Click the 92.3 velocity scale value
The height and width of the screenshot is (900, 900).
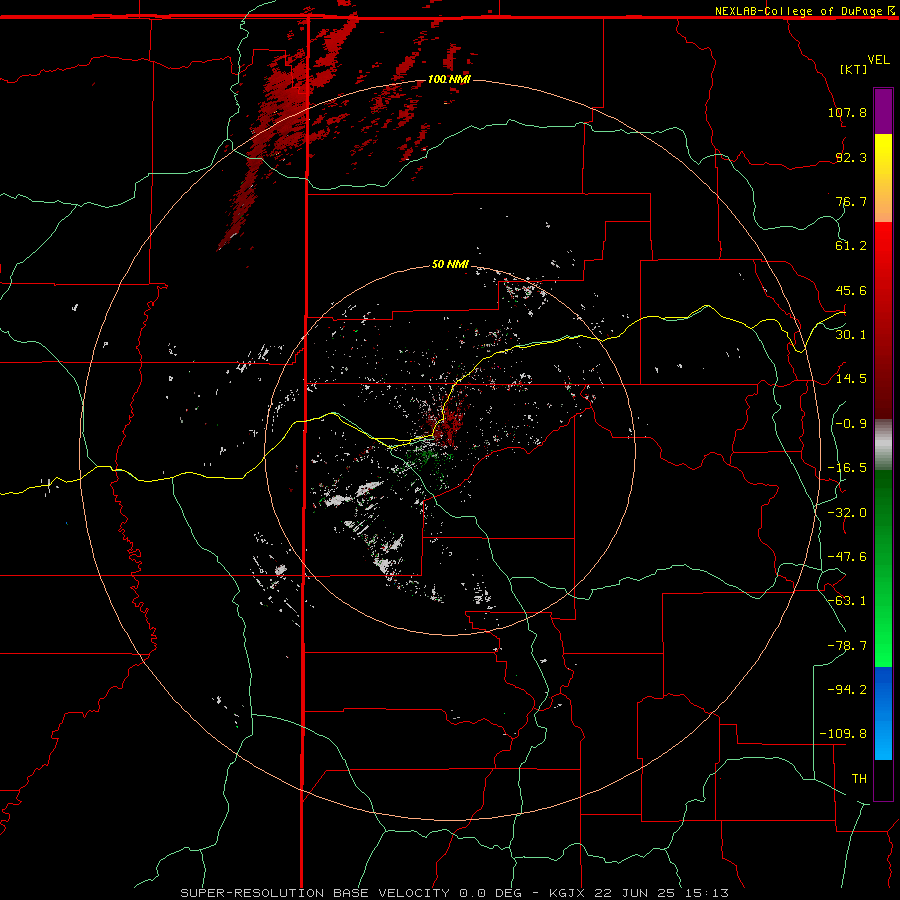point(851,157)
